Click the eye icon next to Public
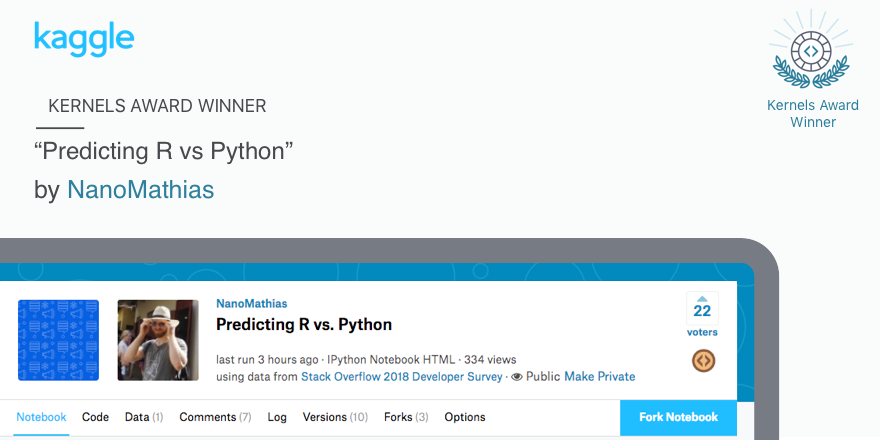 tap(517, 377)
